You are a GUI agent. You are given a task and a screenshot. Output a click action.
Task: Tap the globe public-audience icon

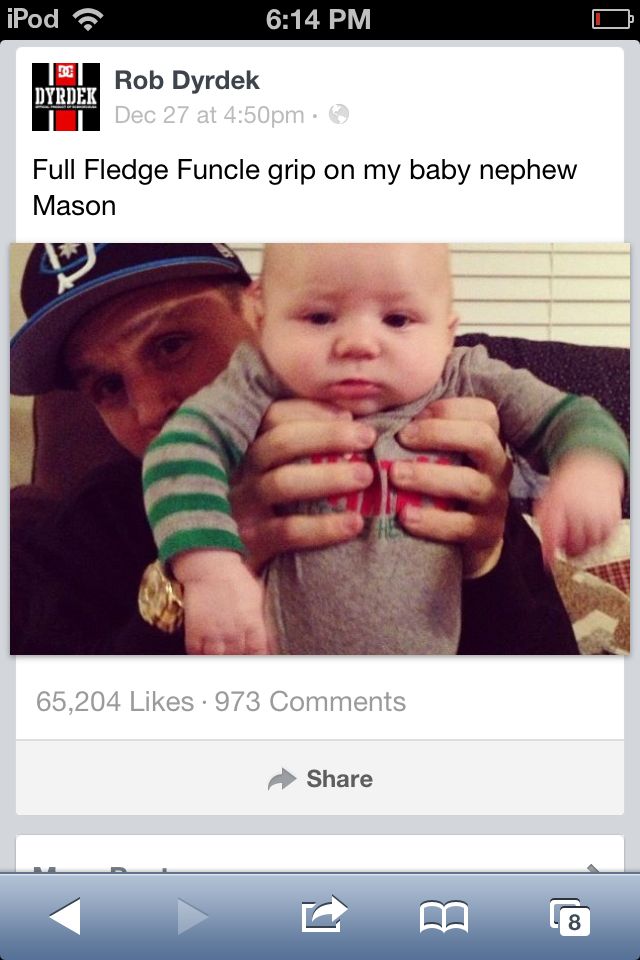pos(339,114)
